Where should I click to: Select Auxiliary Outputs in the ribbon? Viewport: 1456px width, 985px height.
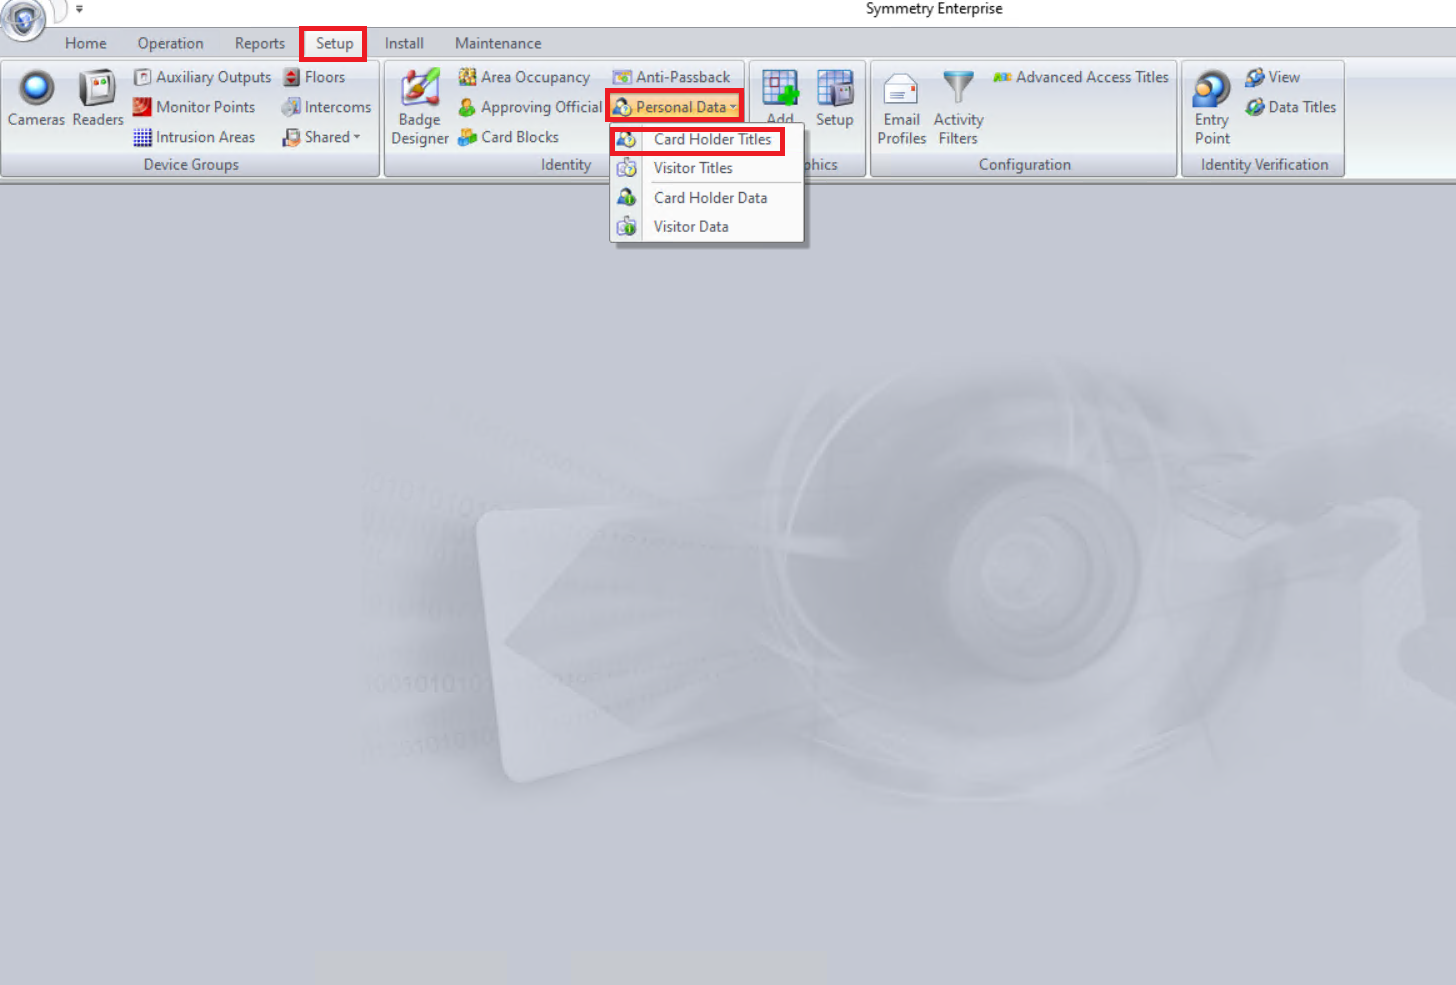click(202, 77)
